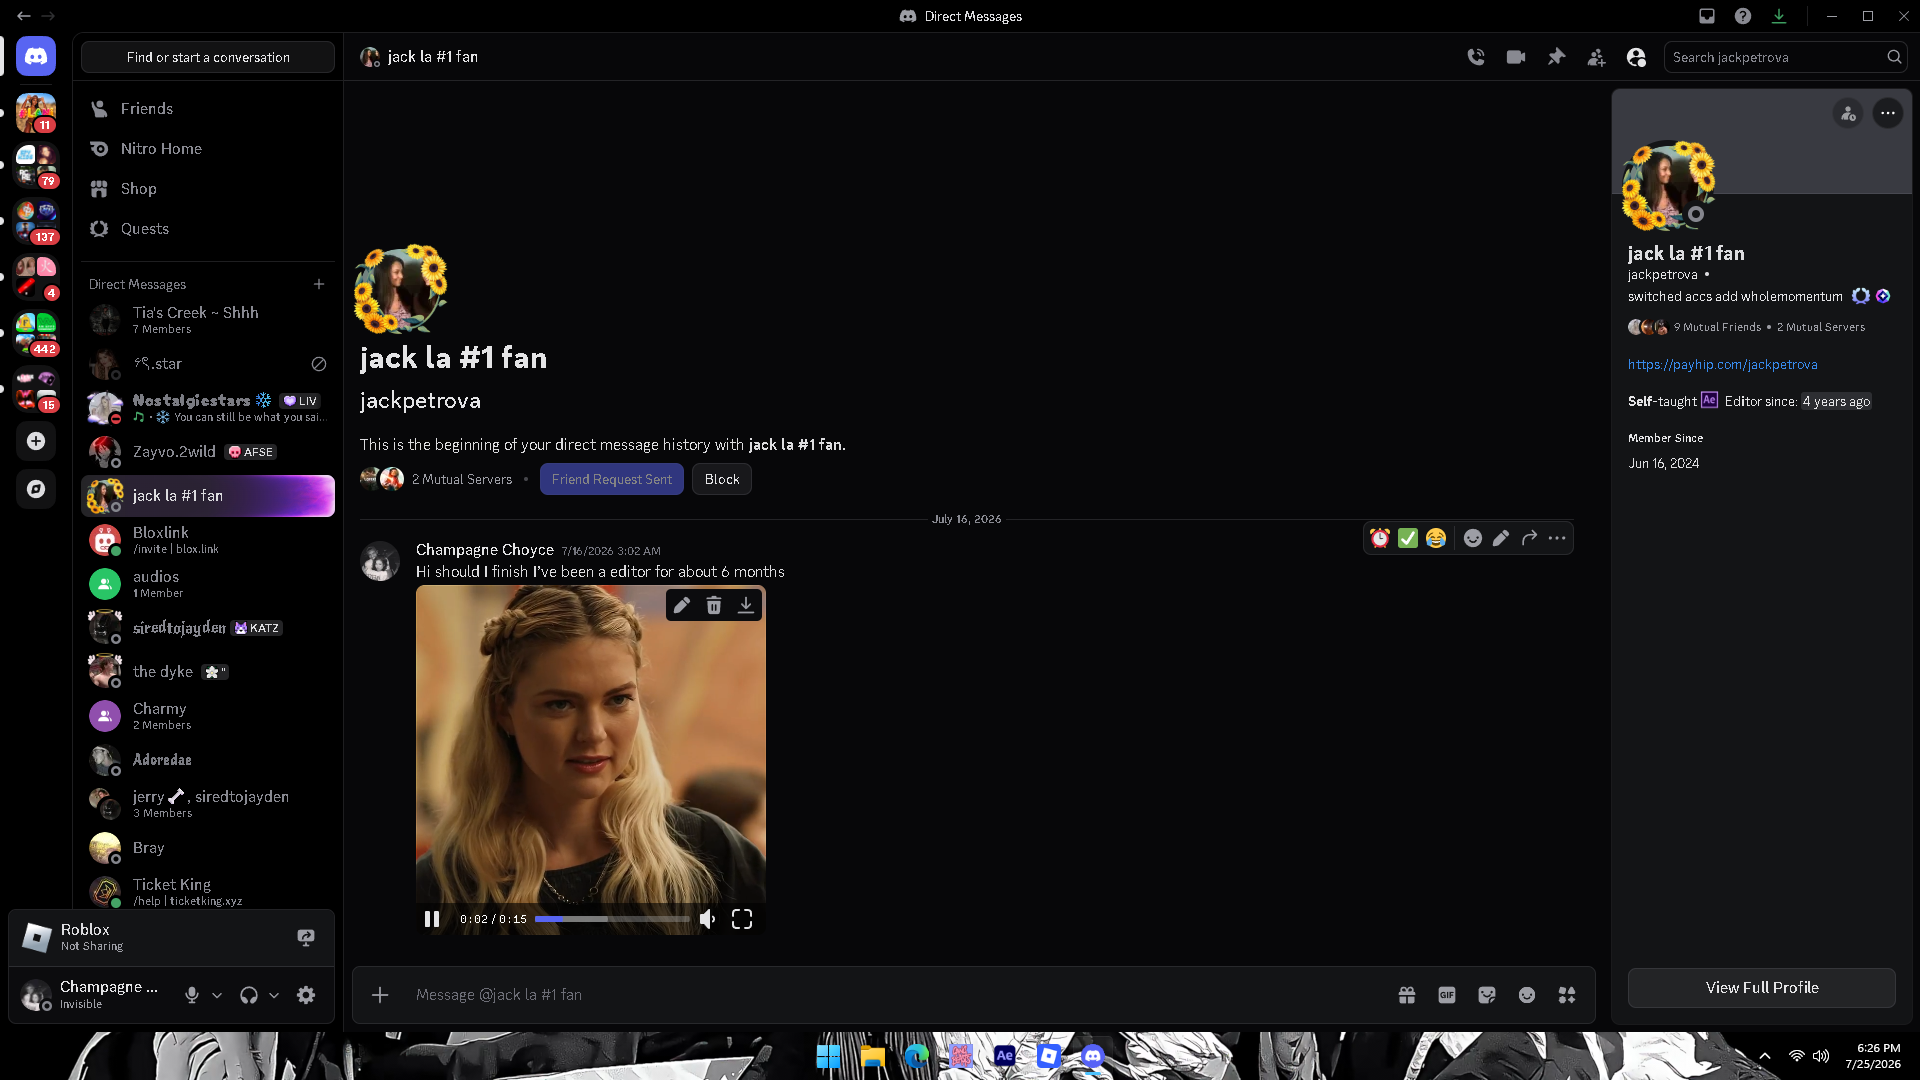This screenshot has width=1920, height=1080.
Task: Open the GIF picker
Action: [x=1447, y=995]
